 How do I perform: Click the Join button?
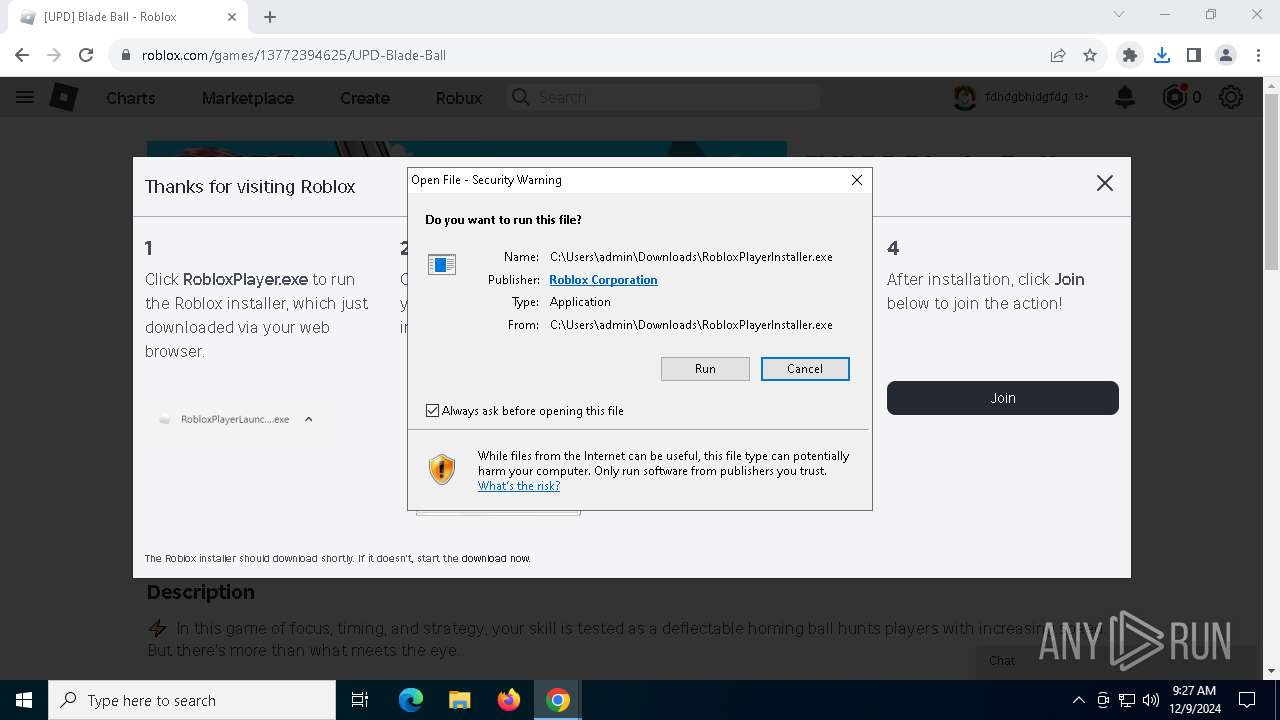tap(1002, 398)
